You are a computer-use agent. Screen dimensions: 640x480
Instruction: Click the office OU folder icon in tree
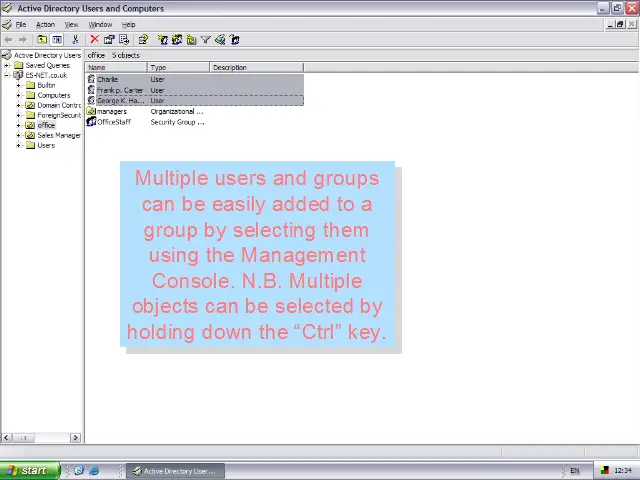pos(30,125)
